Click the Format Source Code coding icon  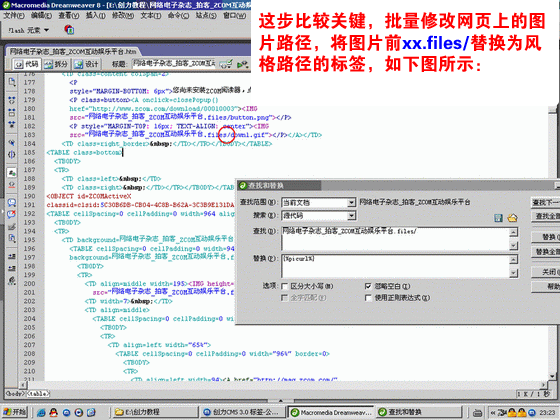coord(12,281)
